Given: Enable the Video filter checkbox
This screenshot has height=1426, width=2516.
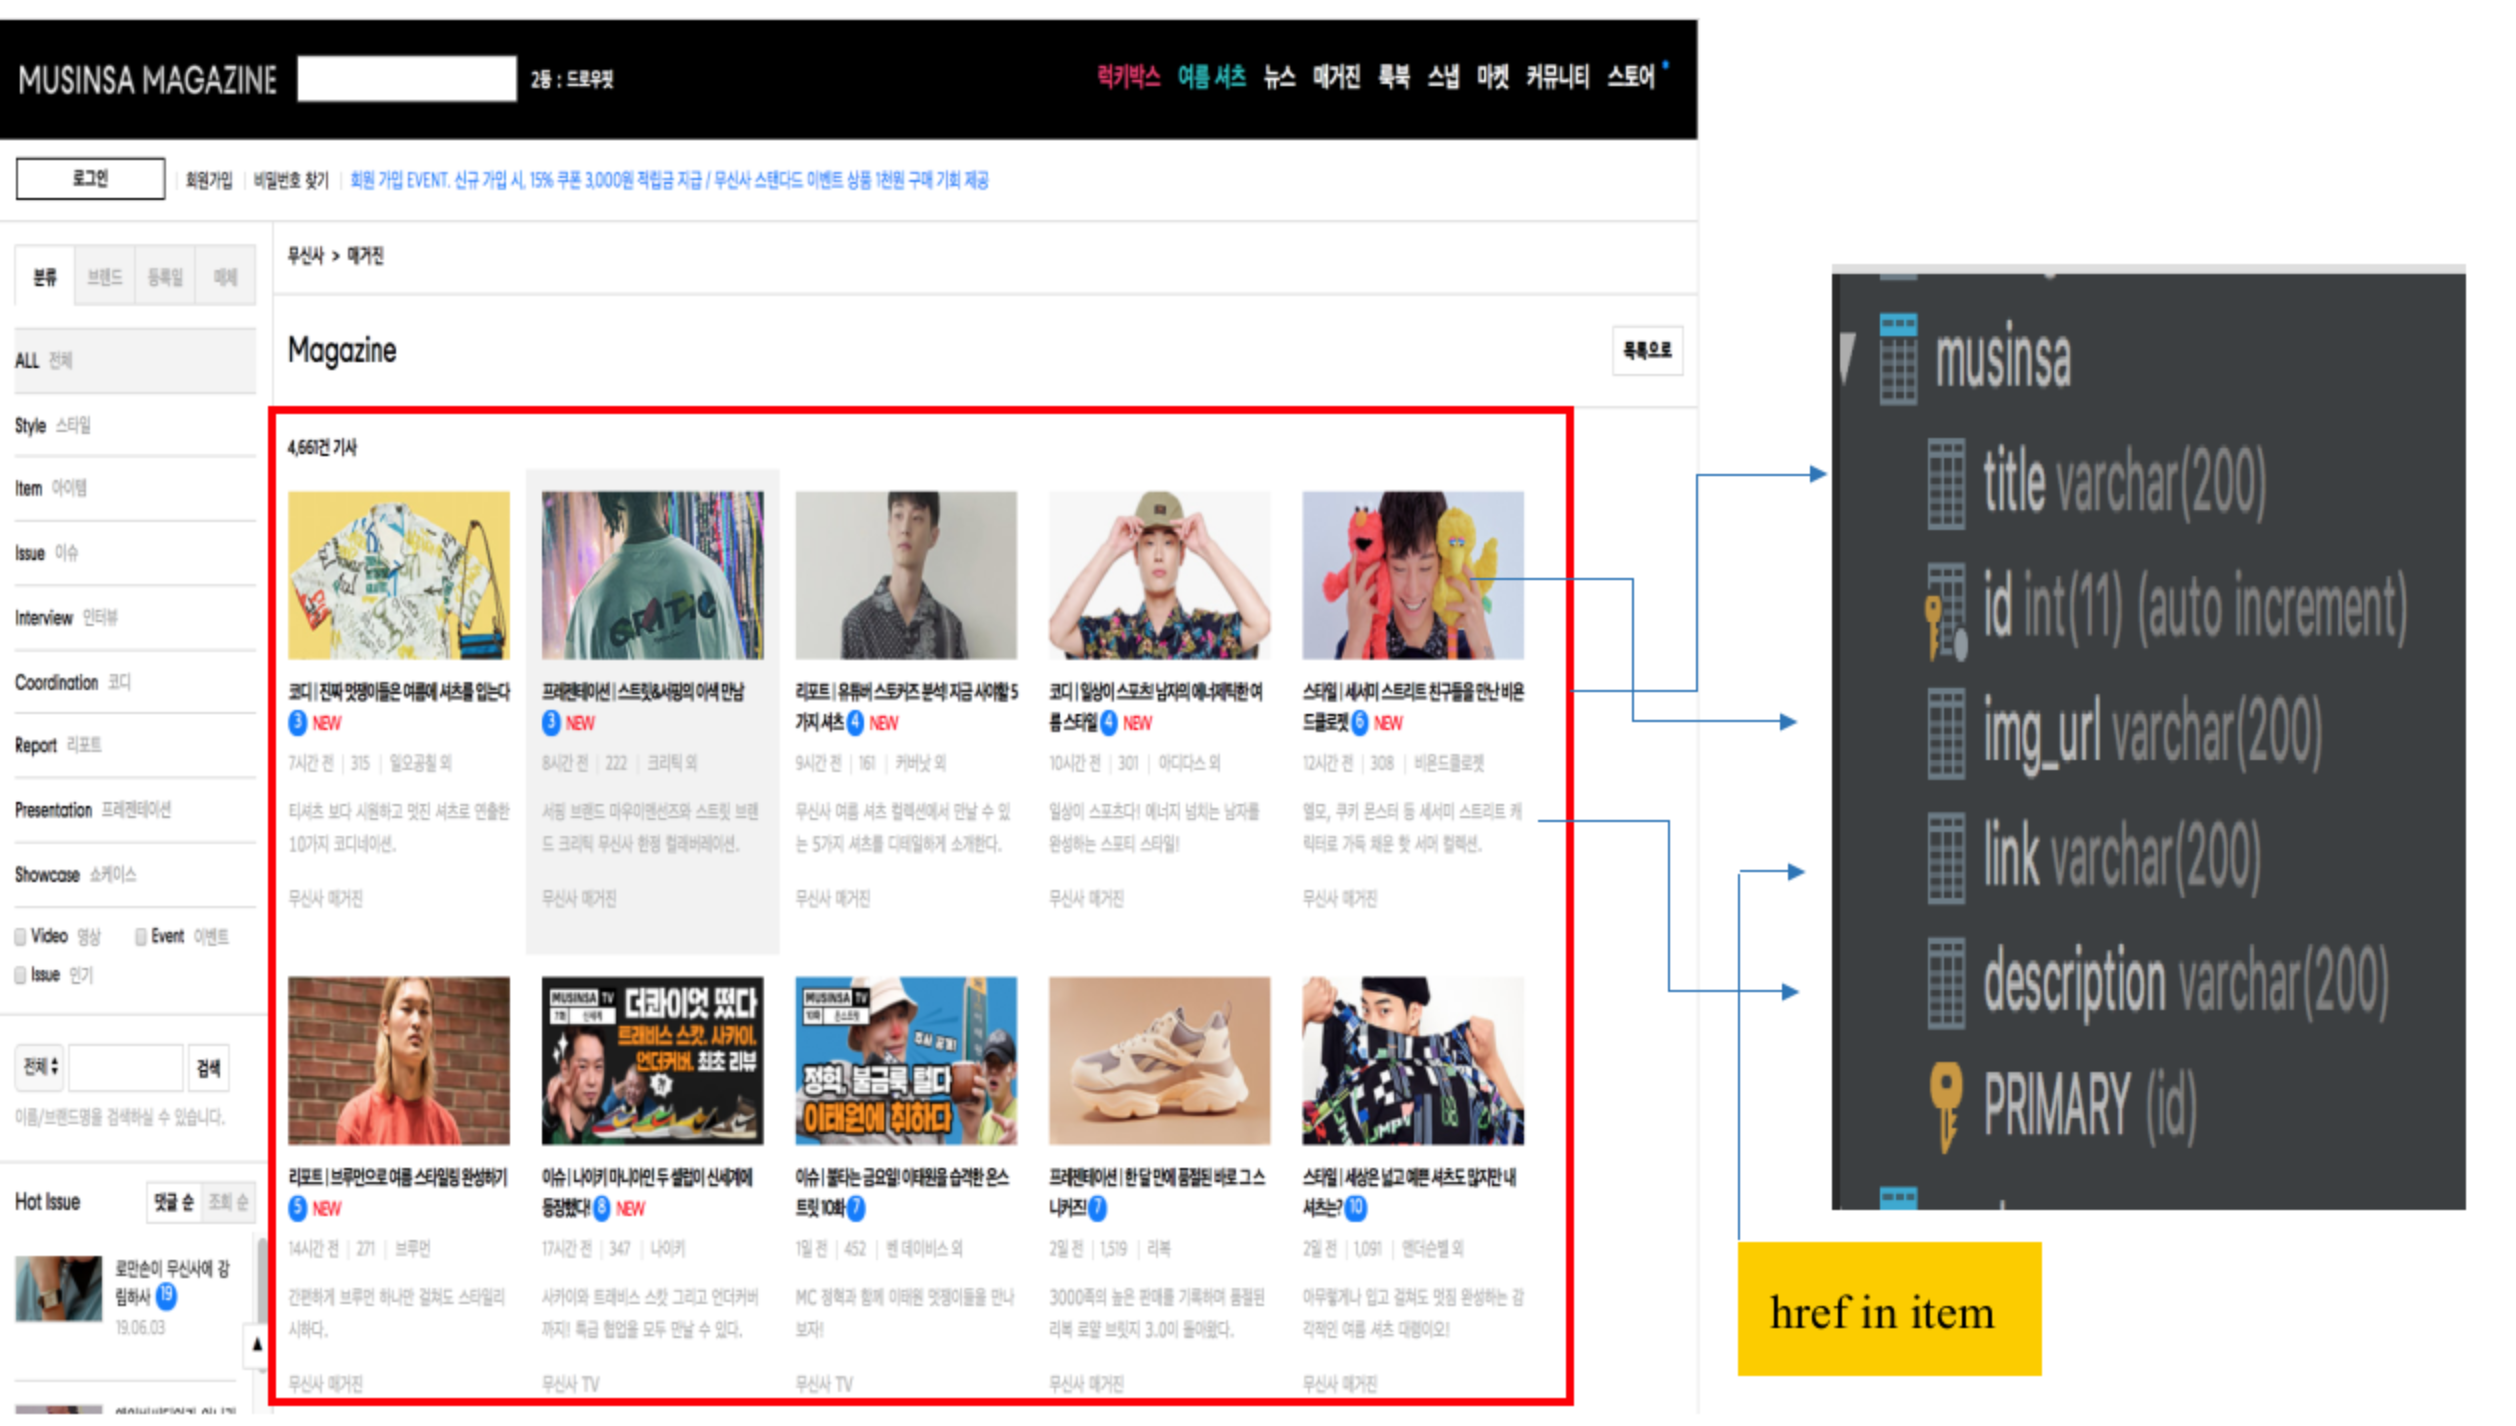Looking at the screenshot, I should click(x=20, y=936).
